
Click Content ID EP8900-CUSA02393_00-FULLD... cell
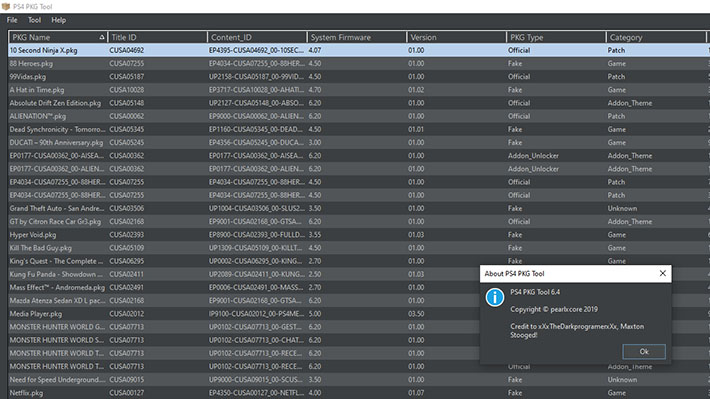(x=256, y=235)
